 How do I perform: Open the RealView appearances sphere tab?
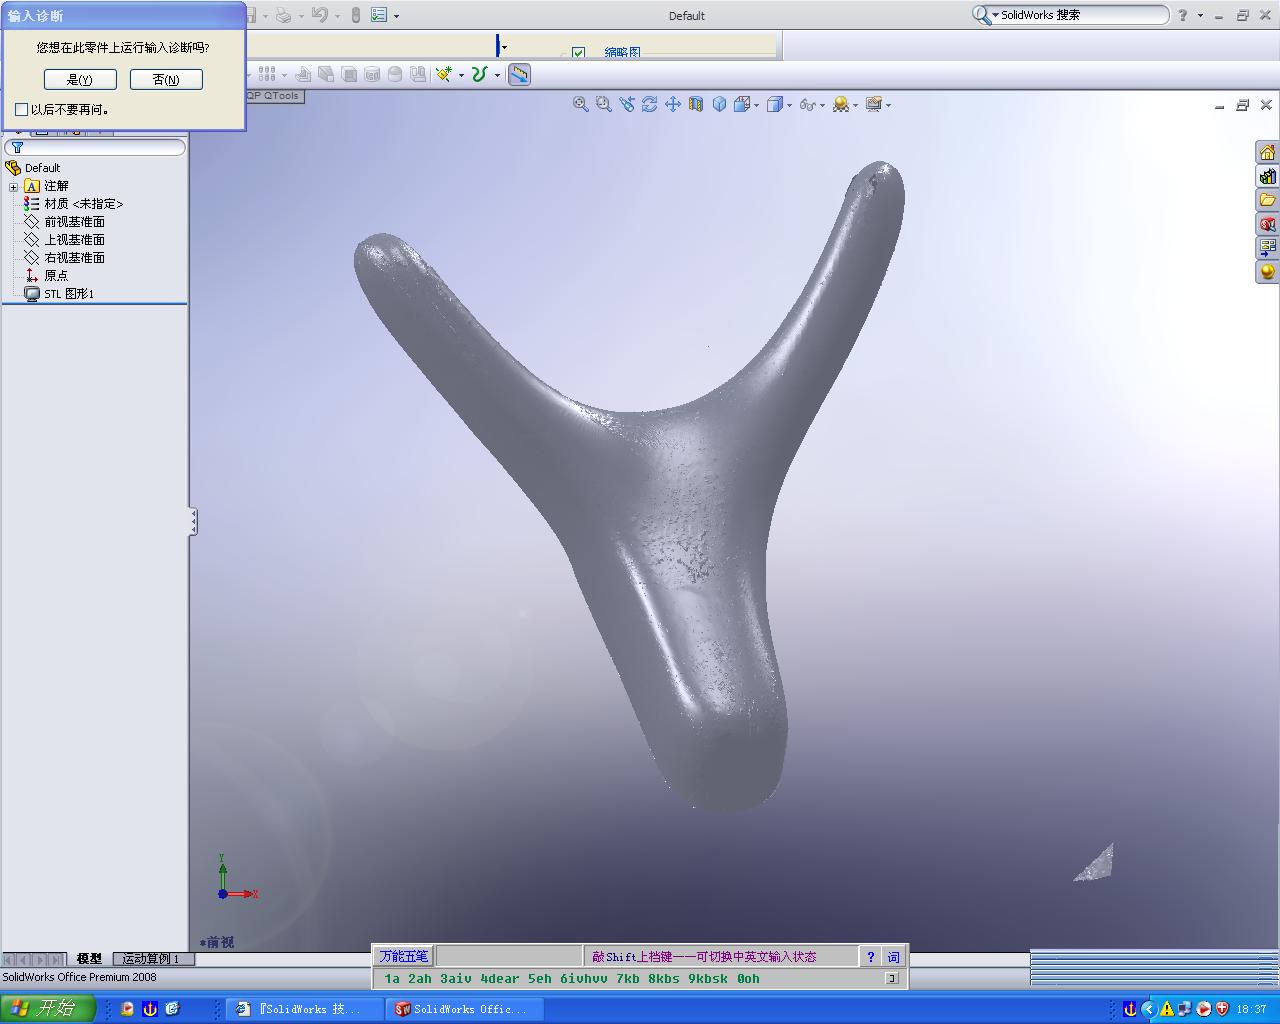coord(1267,272)
